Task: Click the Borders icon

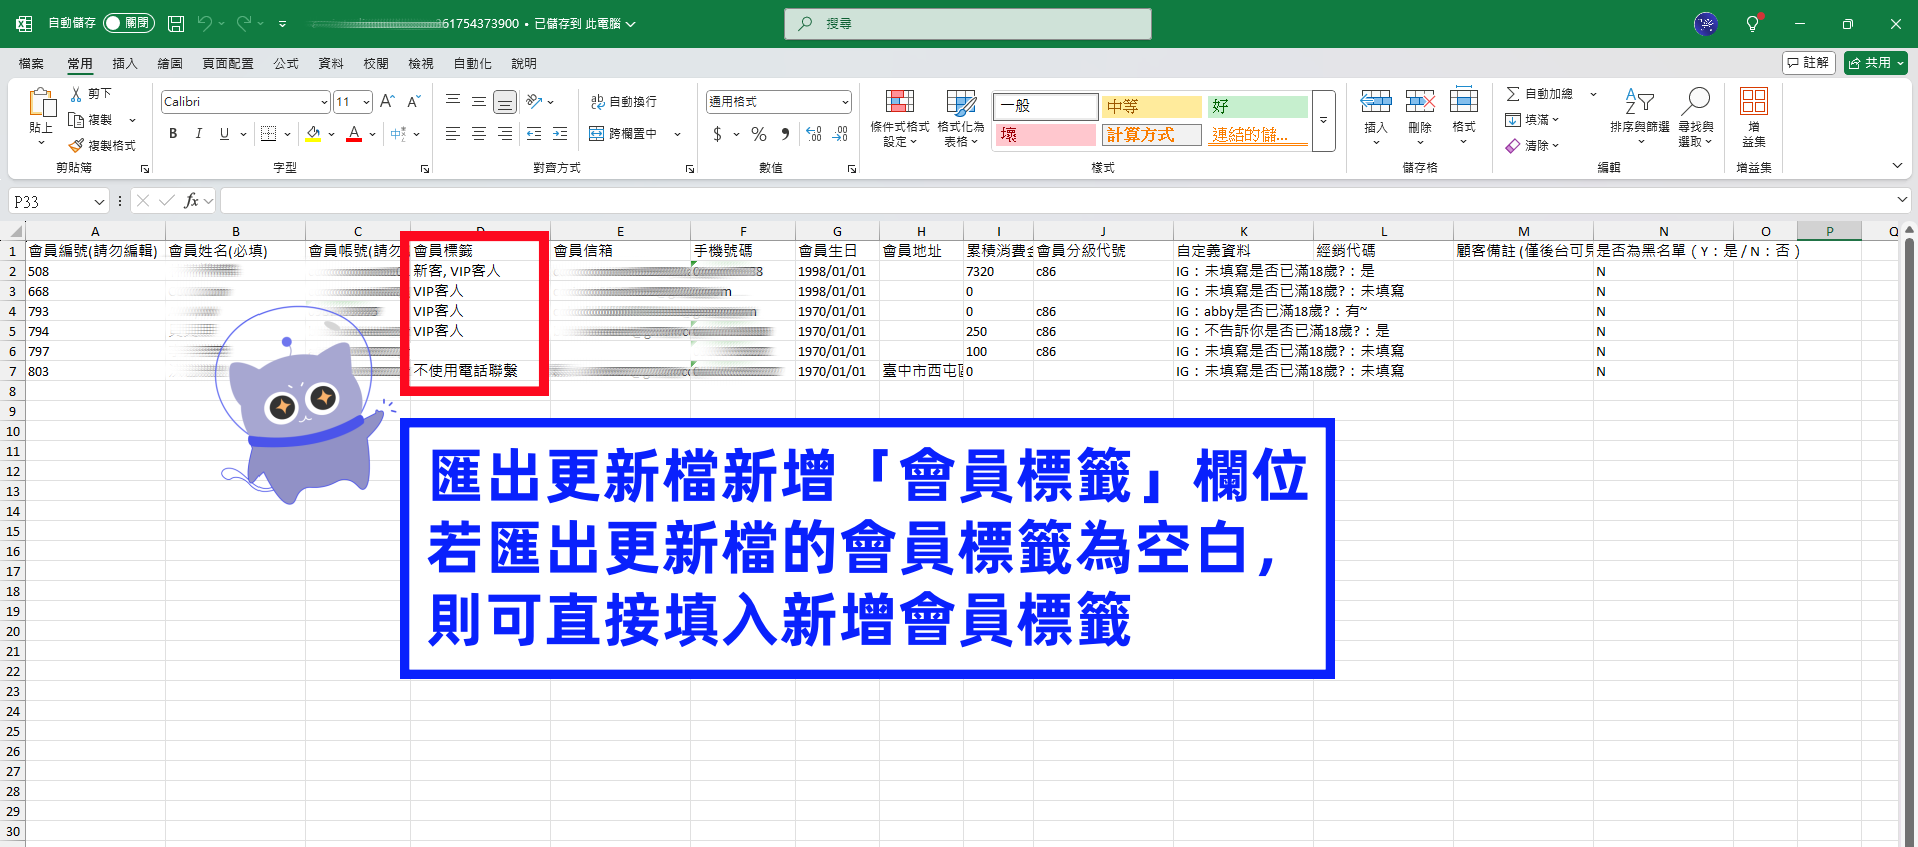Action: tap(268, 133)
